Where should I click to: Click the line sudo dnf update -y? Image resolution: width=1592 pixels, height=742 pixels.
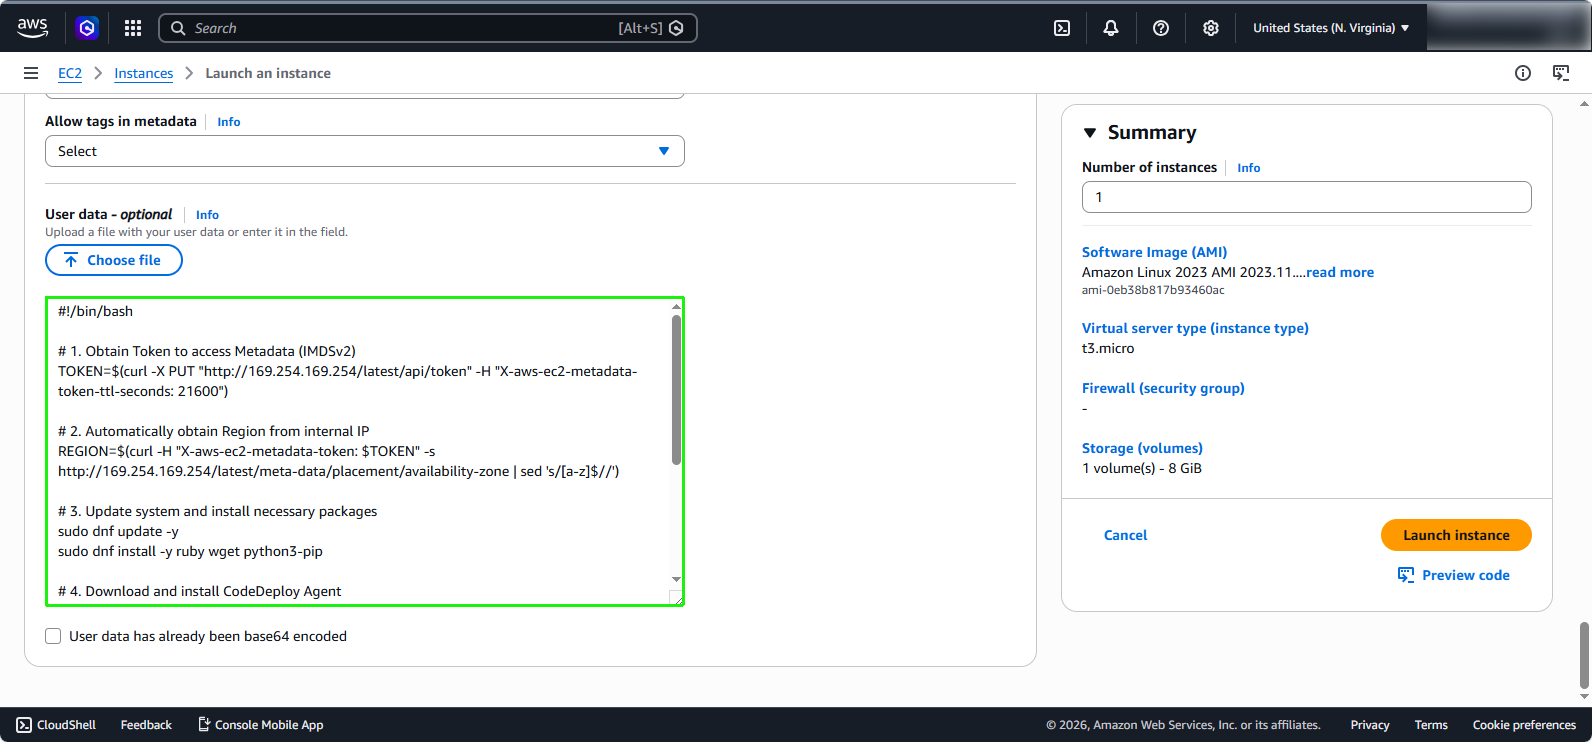(118, 531)
